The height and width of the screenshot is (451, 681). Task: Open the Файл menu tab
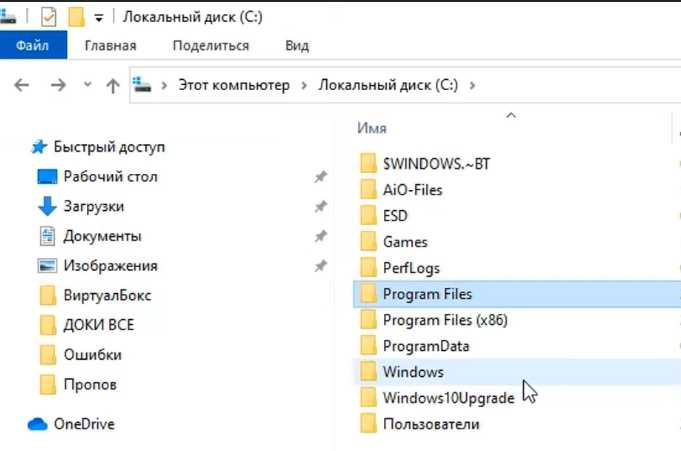(33, 45)
